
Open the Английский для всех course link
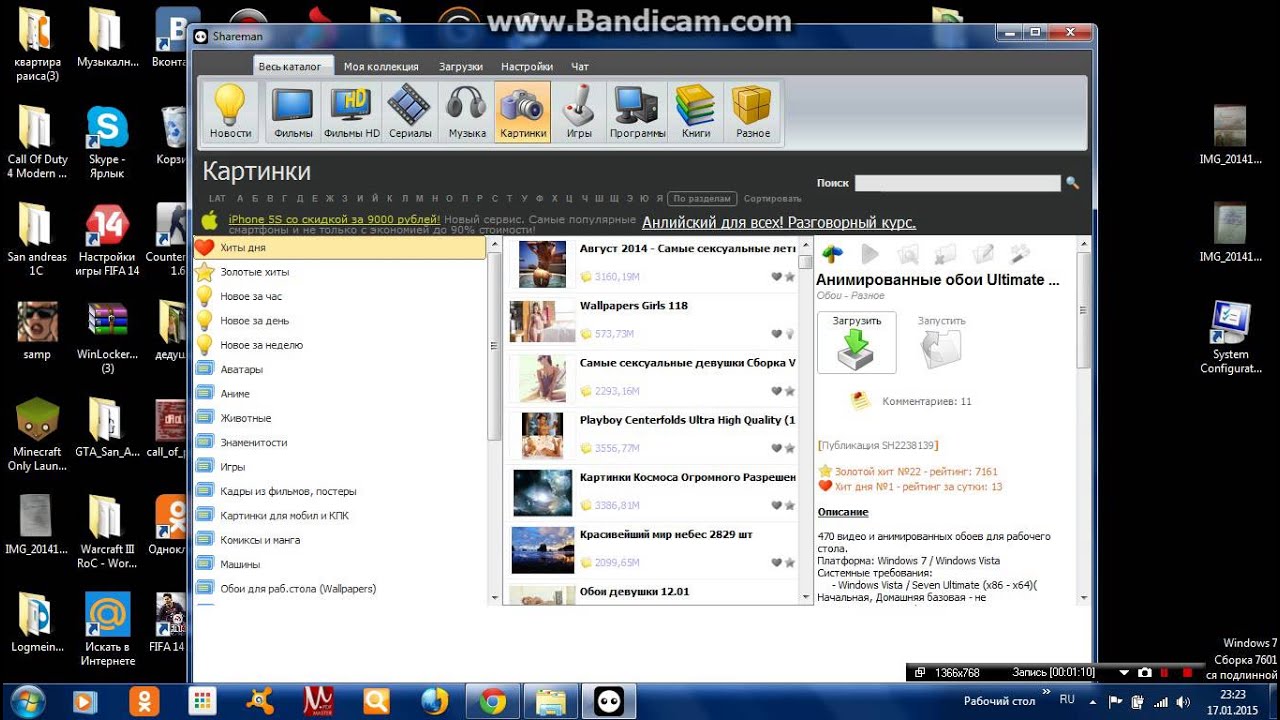(779, 223)
